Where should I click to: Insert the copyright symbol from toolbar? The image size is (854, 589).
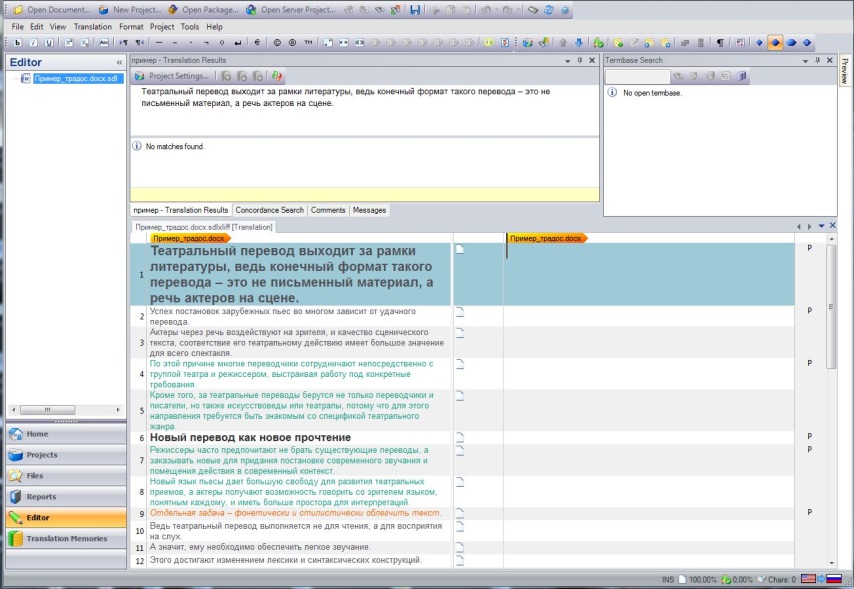click(276, 43)
